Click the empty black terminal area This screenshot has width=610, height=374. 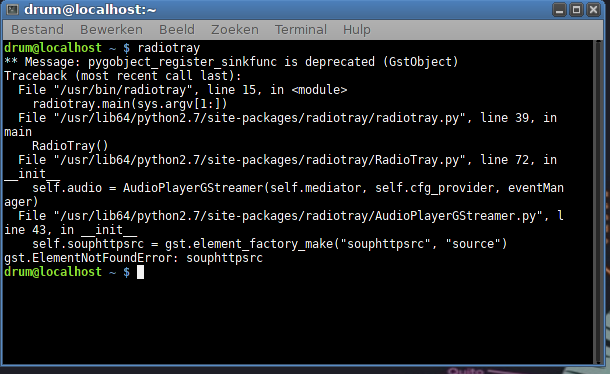298,321
